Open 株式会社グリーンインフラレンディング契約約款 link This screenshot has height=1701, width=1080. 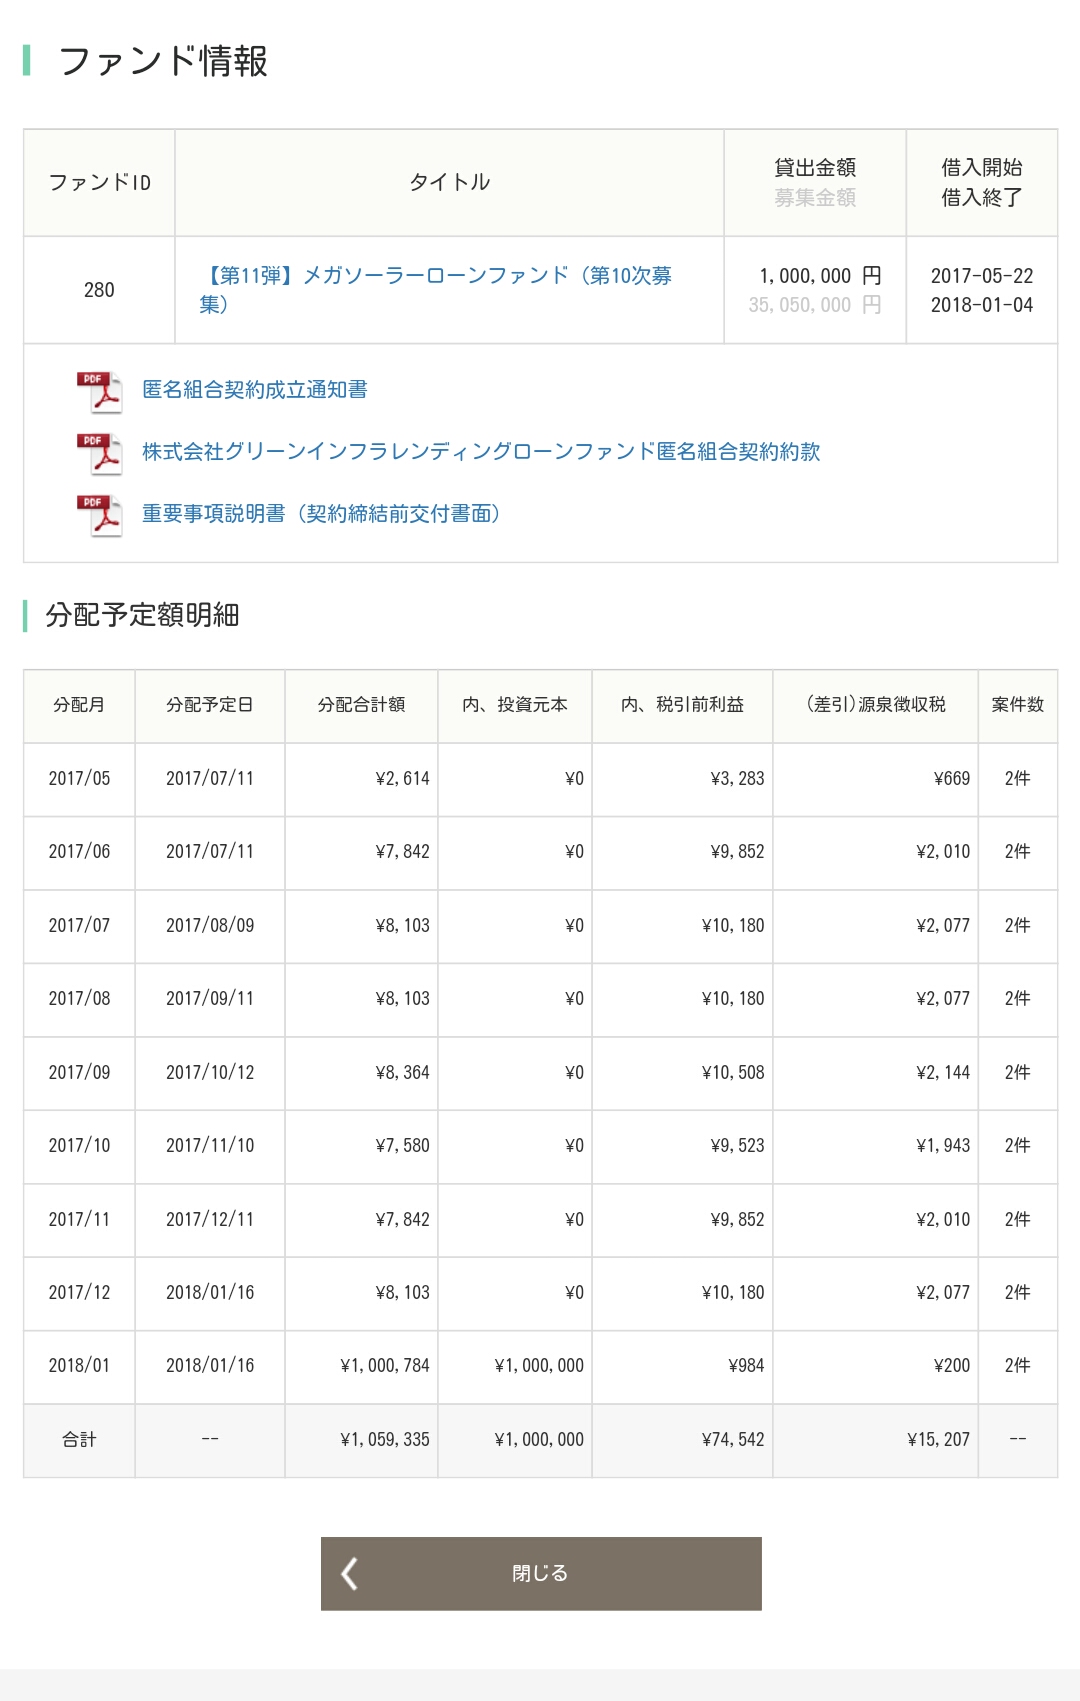tap(480, 452)
